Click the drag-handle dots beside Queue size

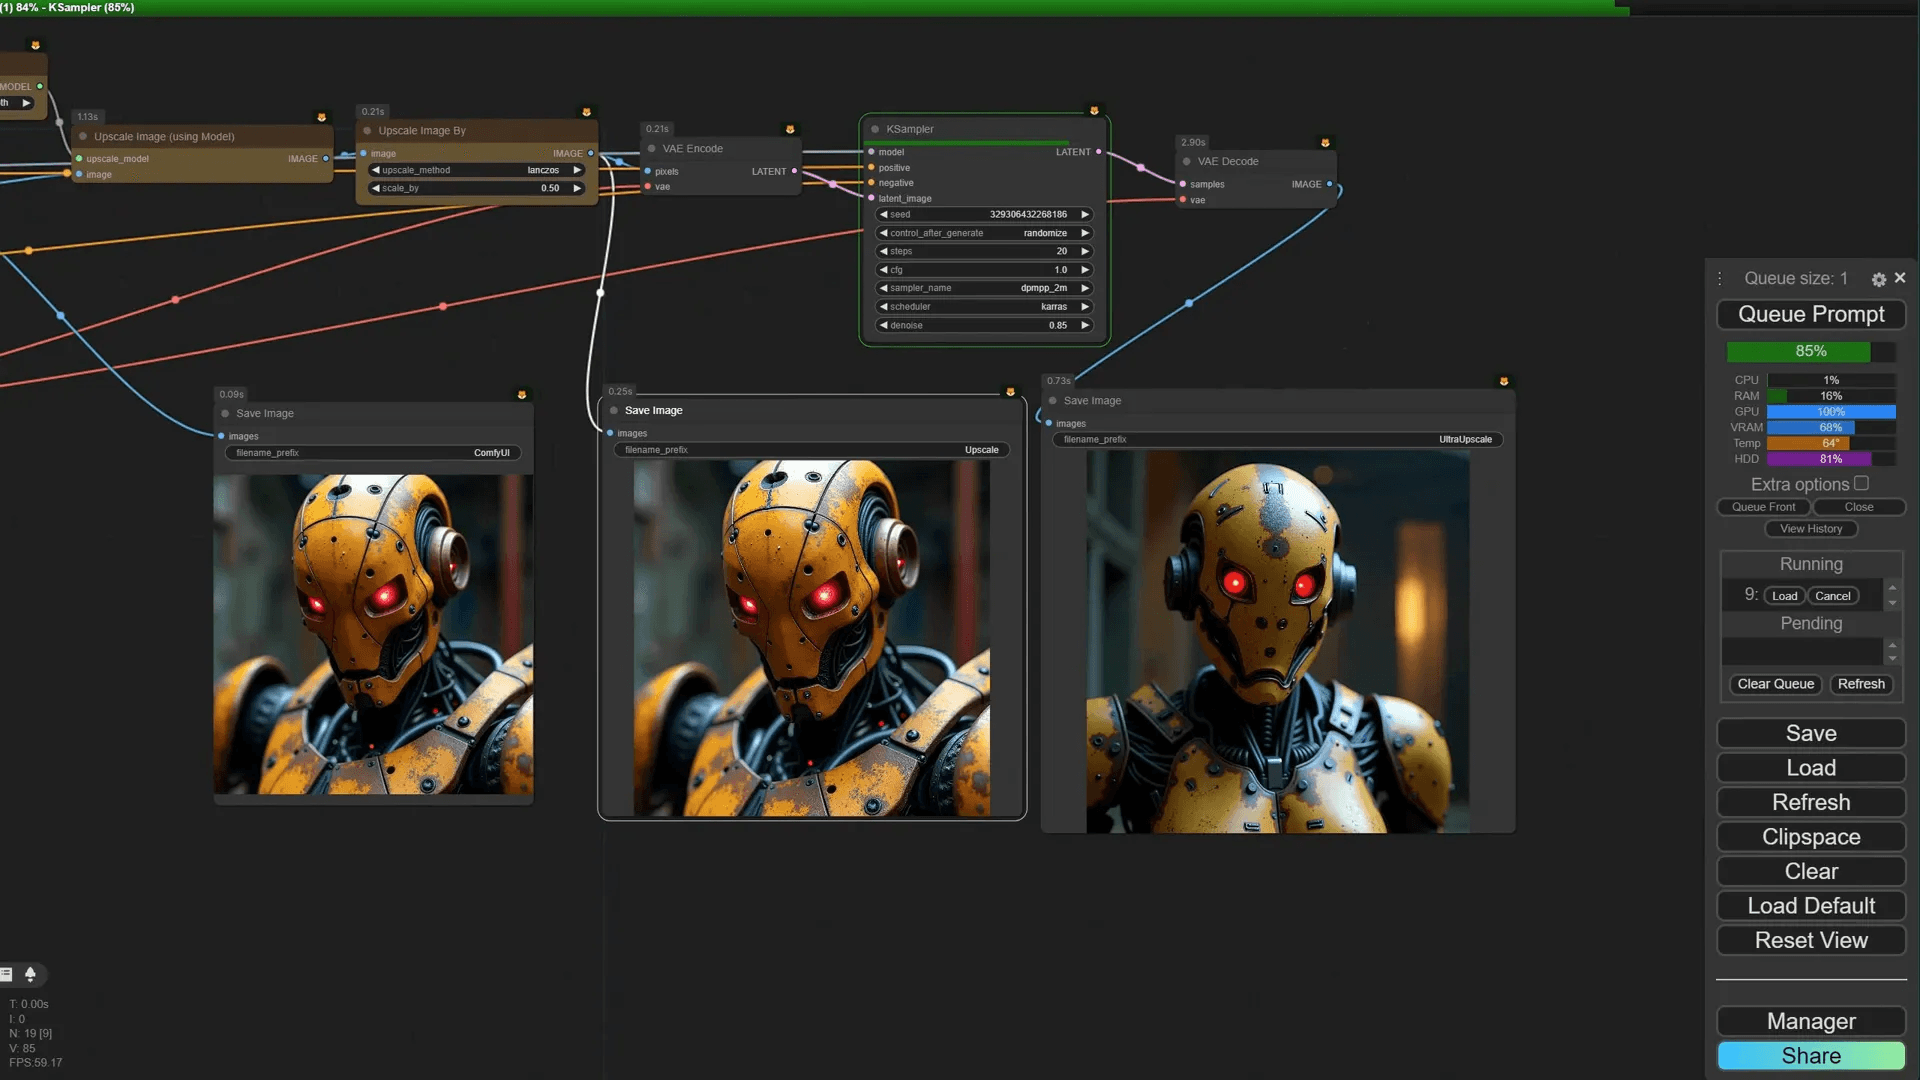pos(1720,279)
